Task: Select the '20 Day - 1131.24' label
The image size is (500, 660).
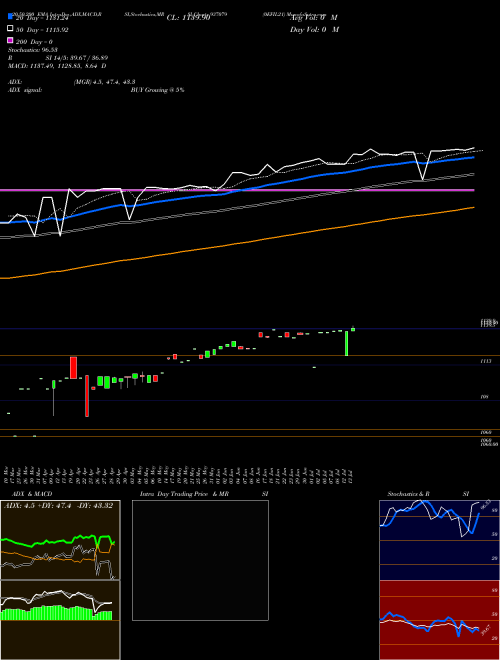Action: [42, 18]
